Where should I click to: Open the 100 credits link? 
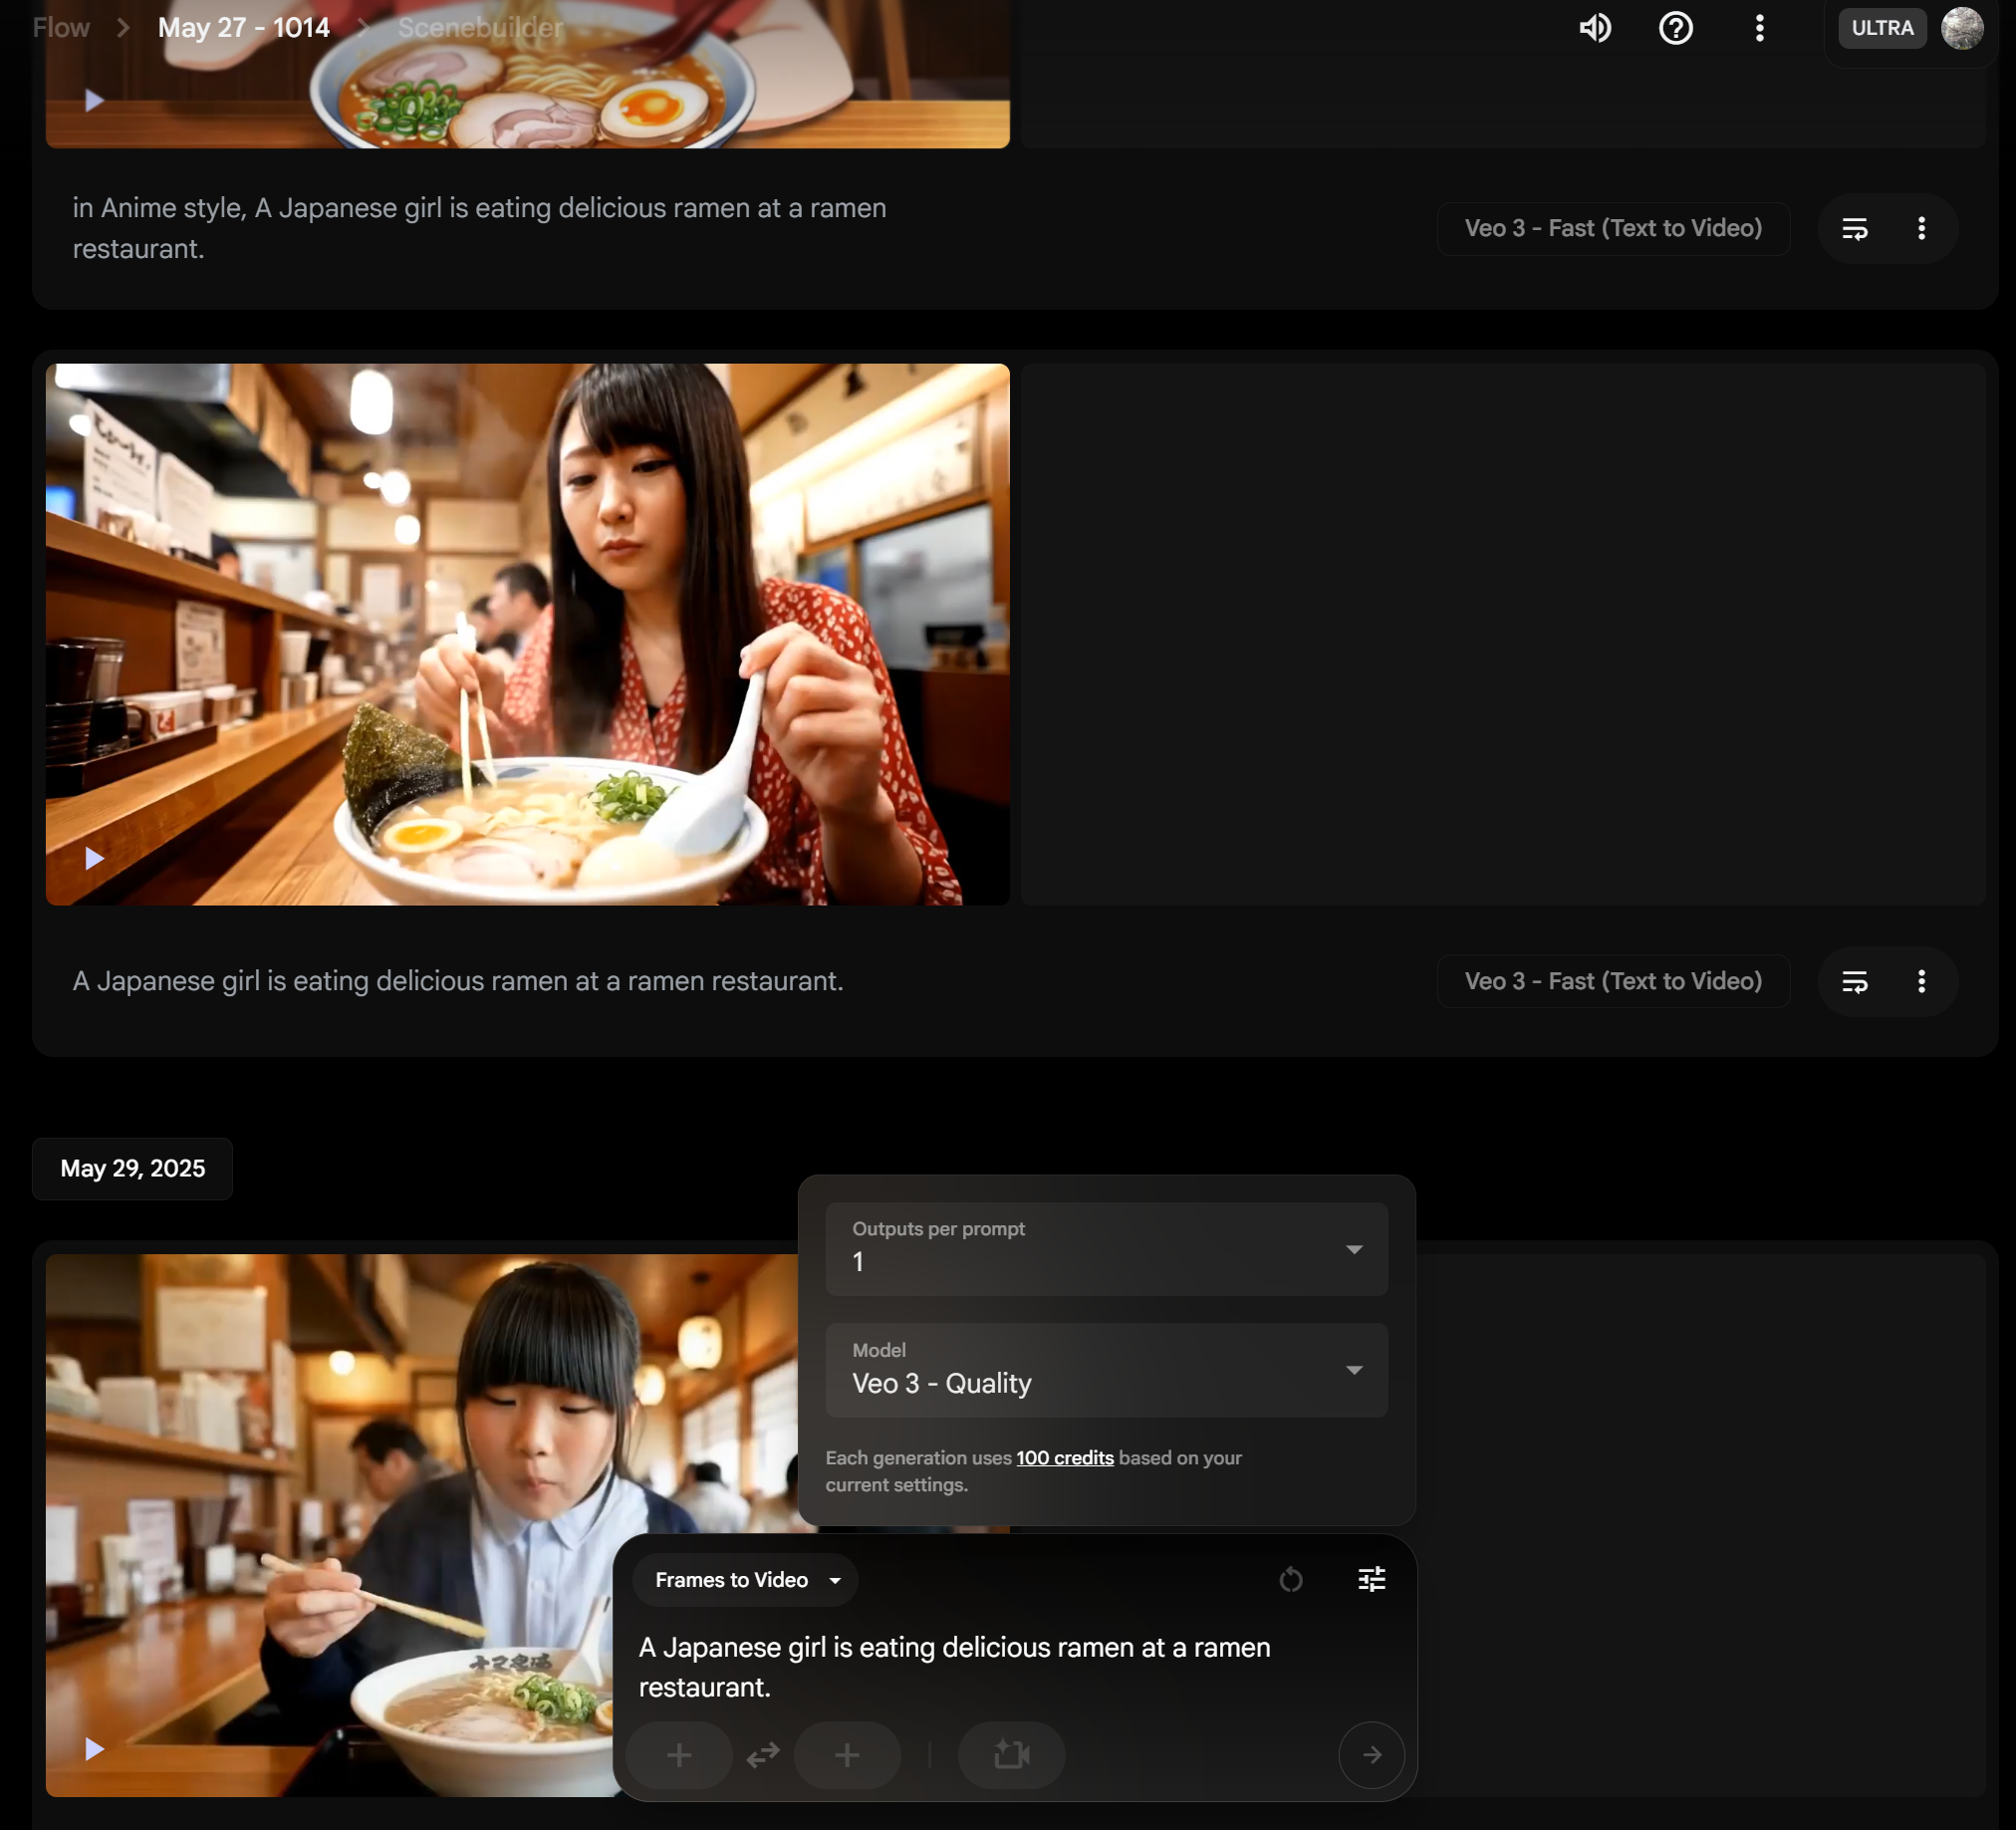click(1064, 1458)
